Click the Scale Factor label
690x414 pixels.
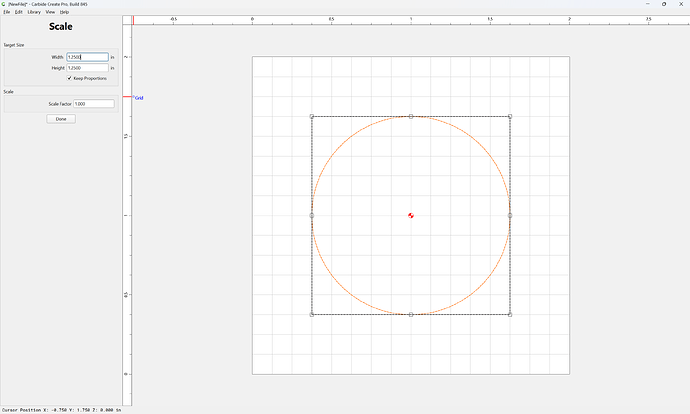point(60,104)
